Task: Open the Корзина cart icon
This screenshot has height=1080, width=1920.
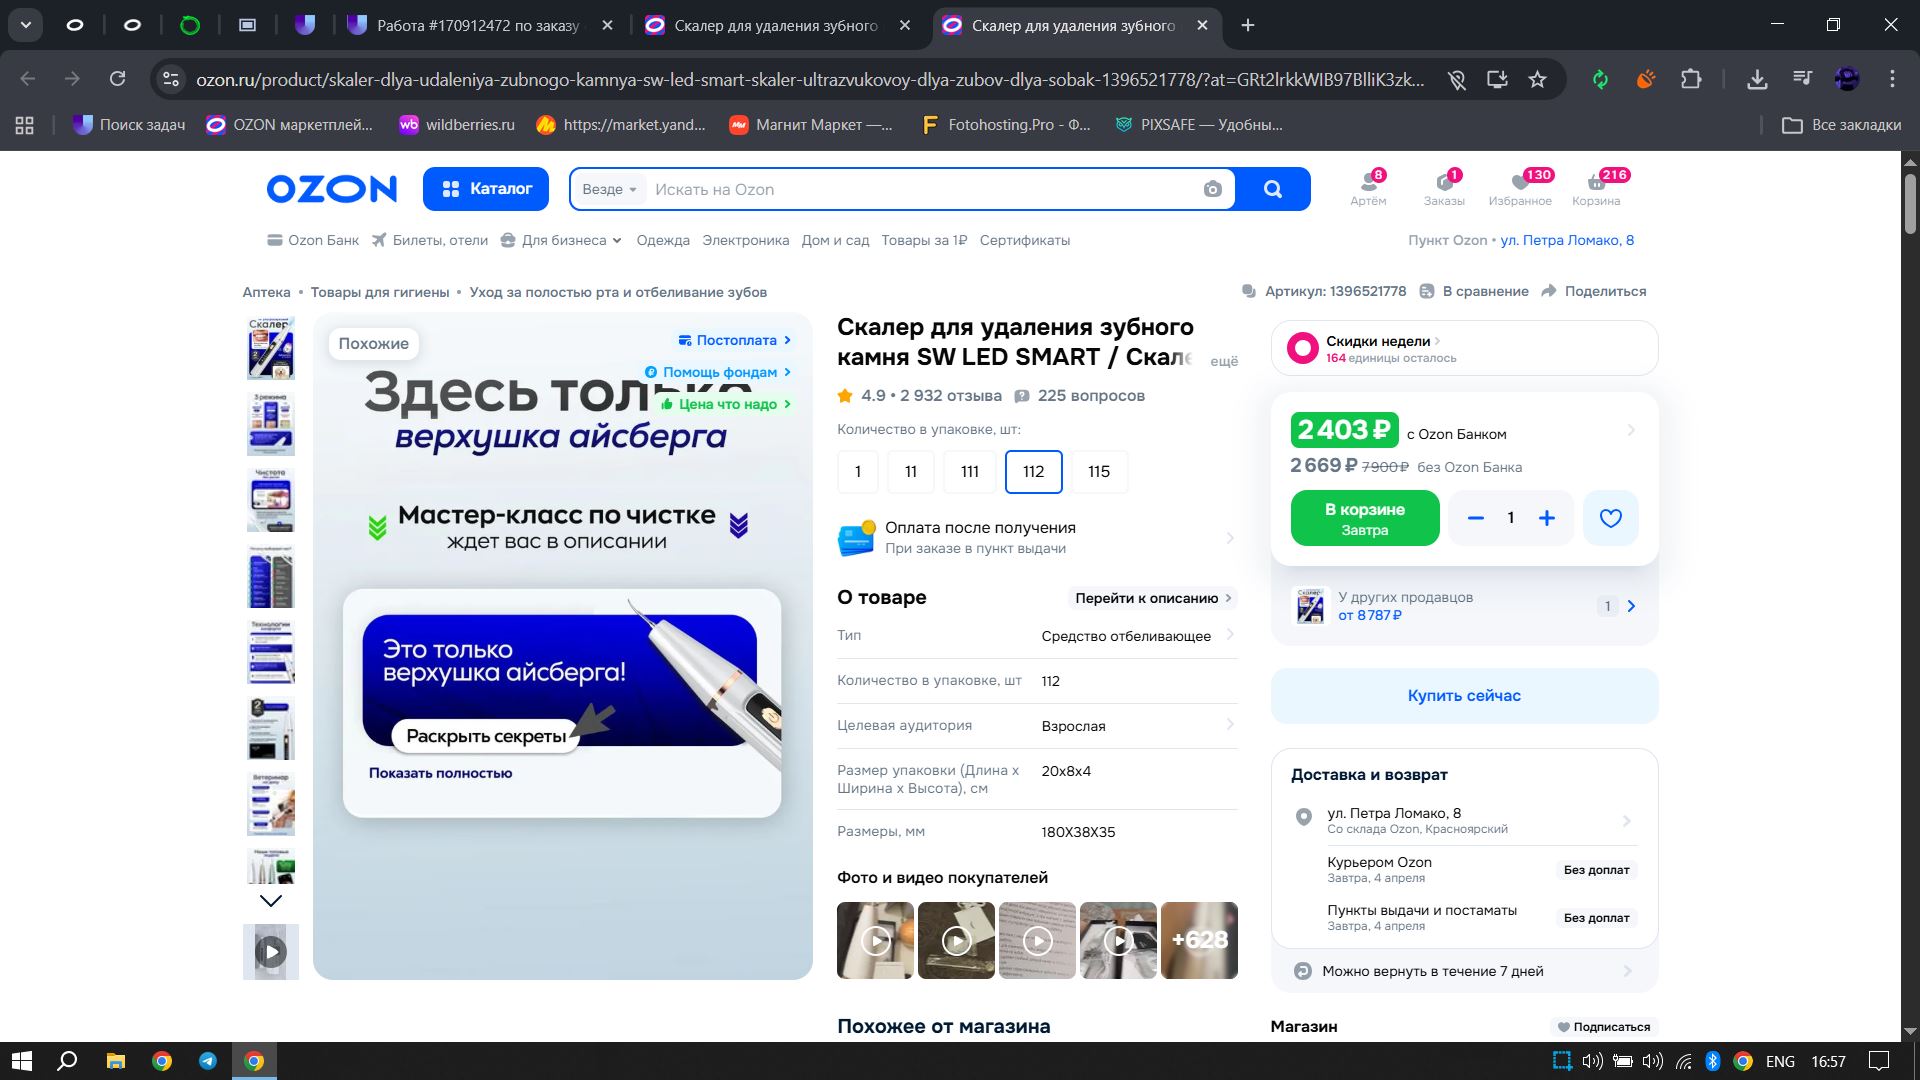Action: click(x=1595, y=187)
